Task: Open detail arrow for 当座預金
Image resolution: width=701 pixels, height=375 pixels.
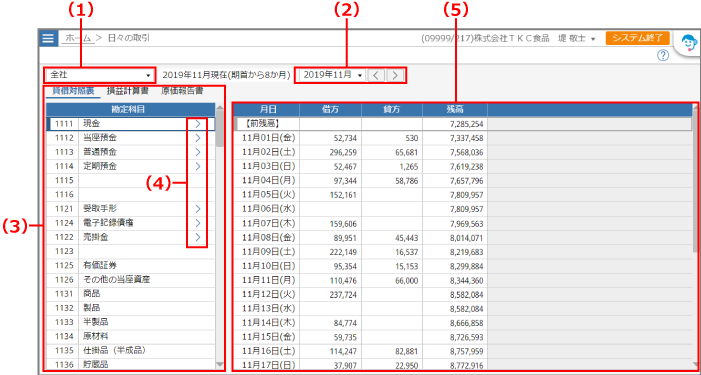Action: click(198, 138)
